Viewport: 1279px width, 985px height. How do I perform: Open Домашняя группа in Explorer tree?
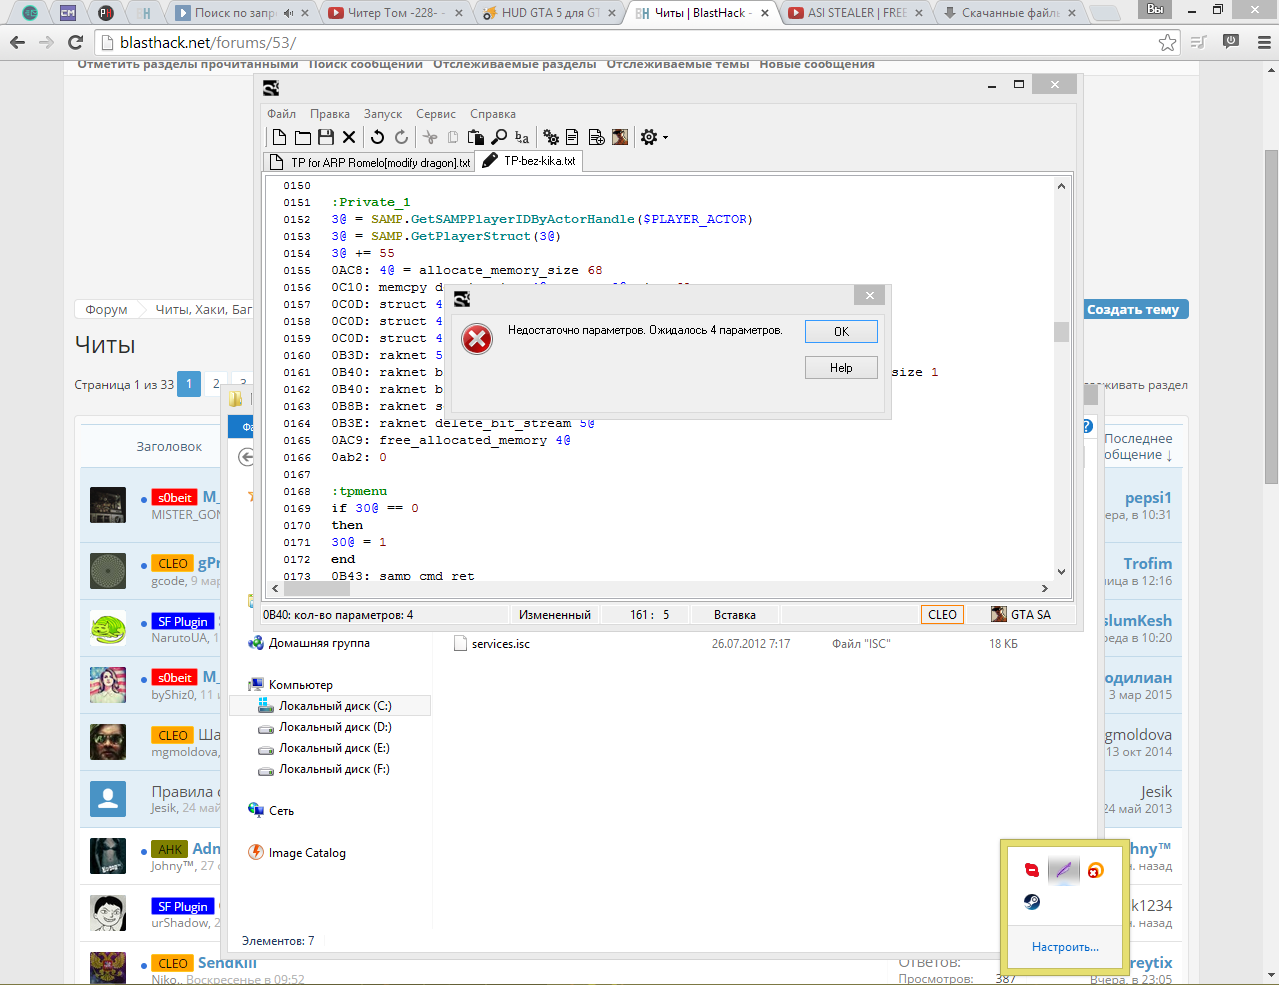click(x=319, y=643)
